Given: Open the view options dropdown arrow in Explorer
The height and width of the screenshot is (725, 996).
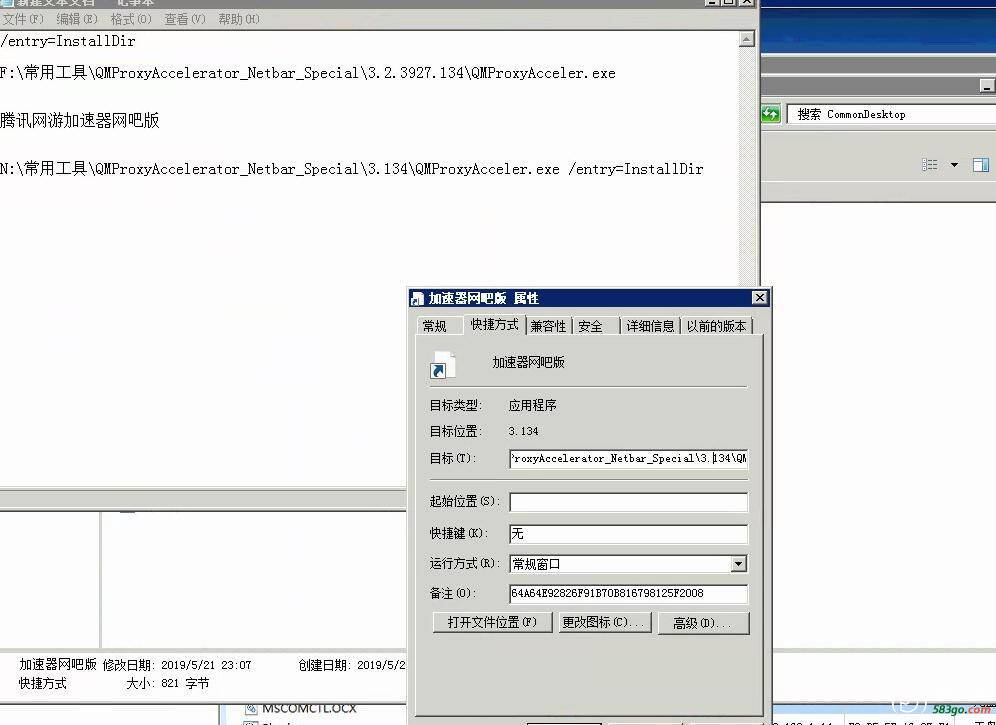Looking at the screenshot, I should tap(954, 165).
